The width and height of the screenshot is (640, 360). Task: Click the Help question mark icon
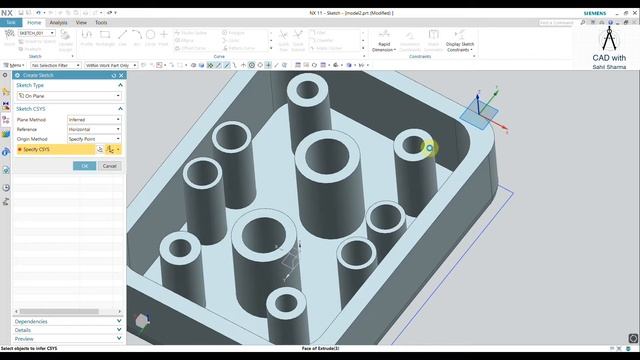tap(611, 22)
